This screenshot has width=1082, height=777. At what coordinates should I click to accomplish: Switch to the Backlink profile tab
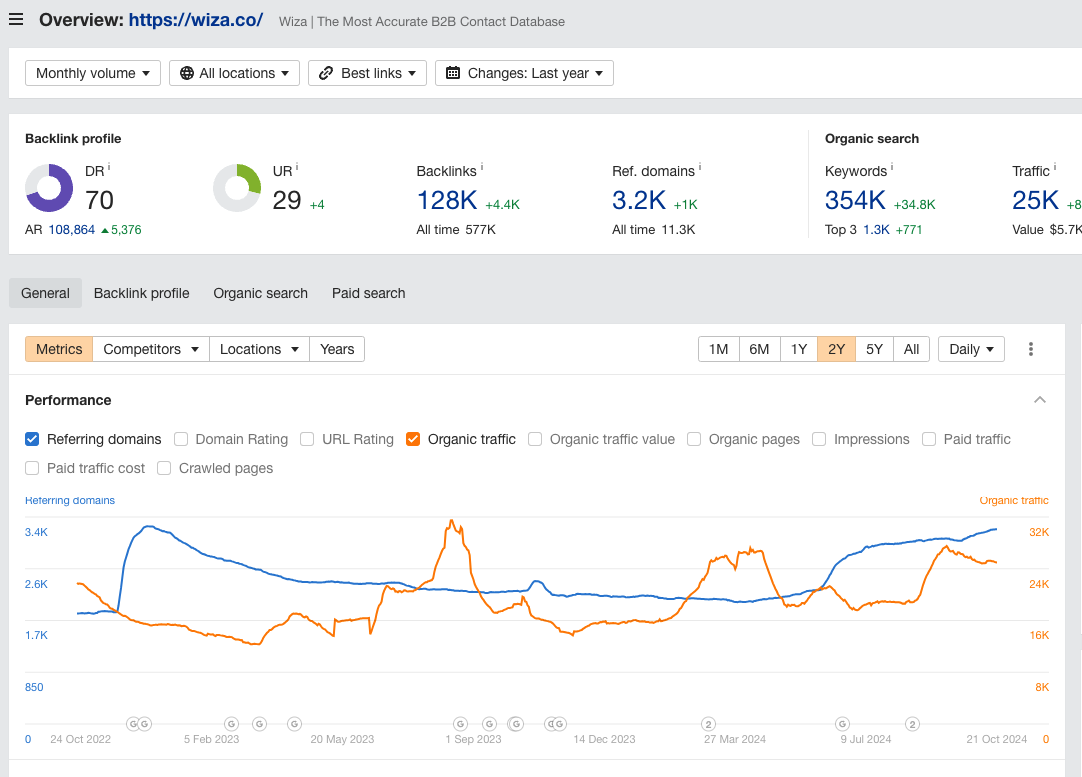pyautogui.click(x=141, y=293)
